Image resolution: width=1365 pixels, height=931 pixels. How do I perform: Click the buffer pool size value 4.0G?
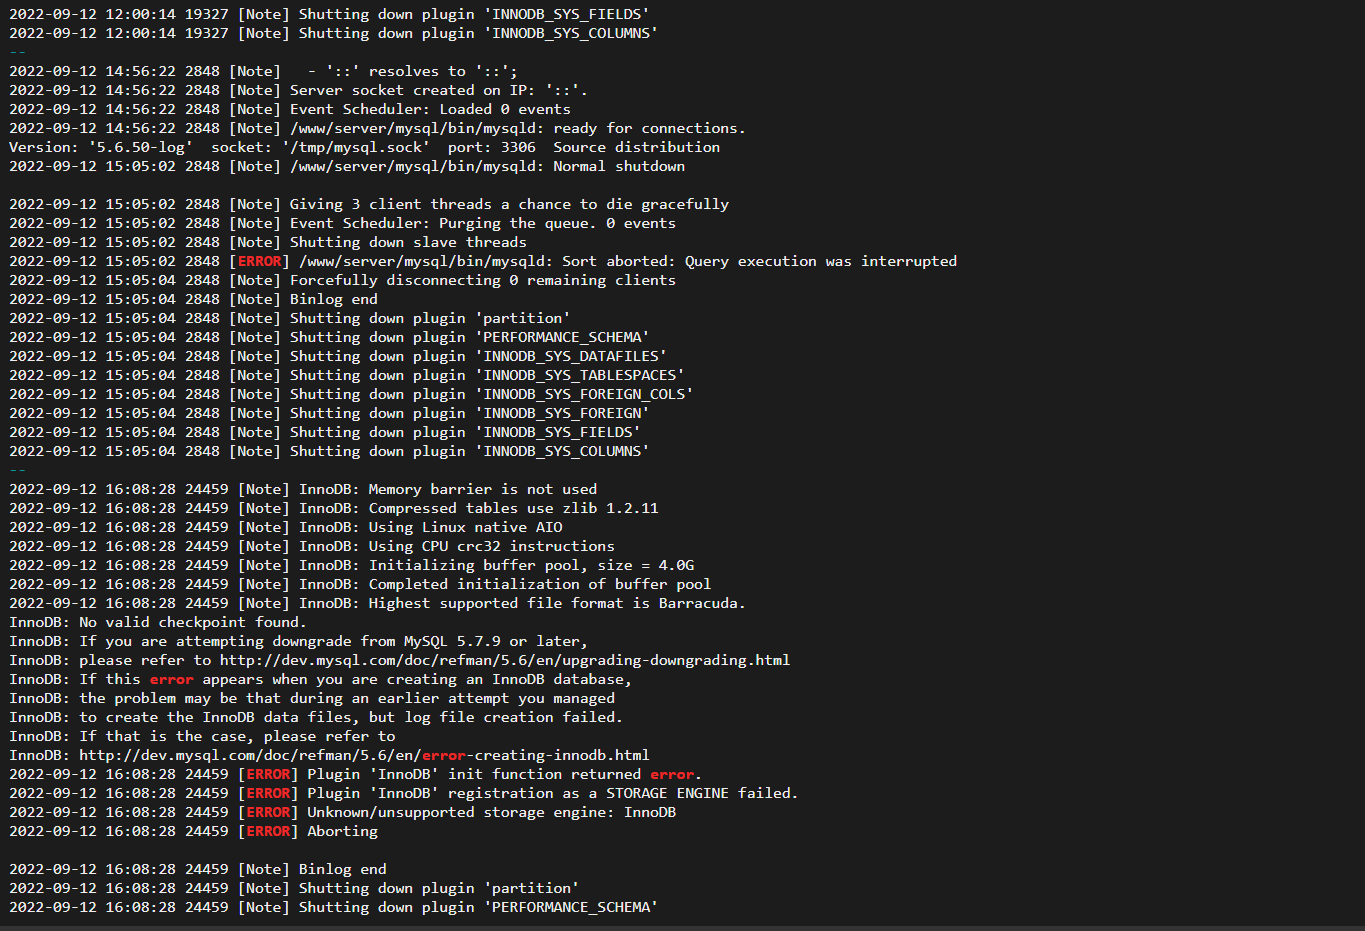[x=676, y=565]
